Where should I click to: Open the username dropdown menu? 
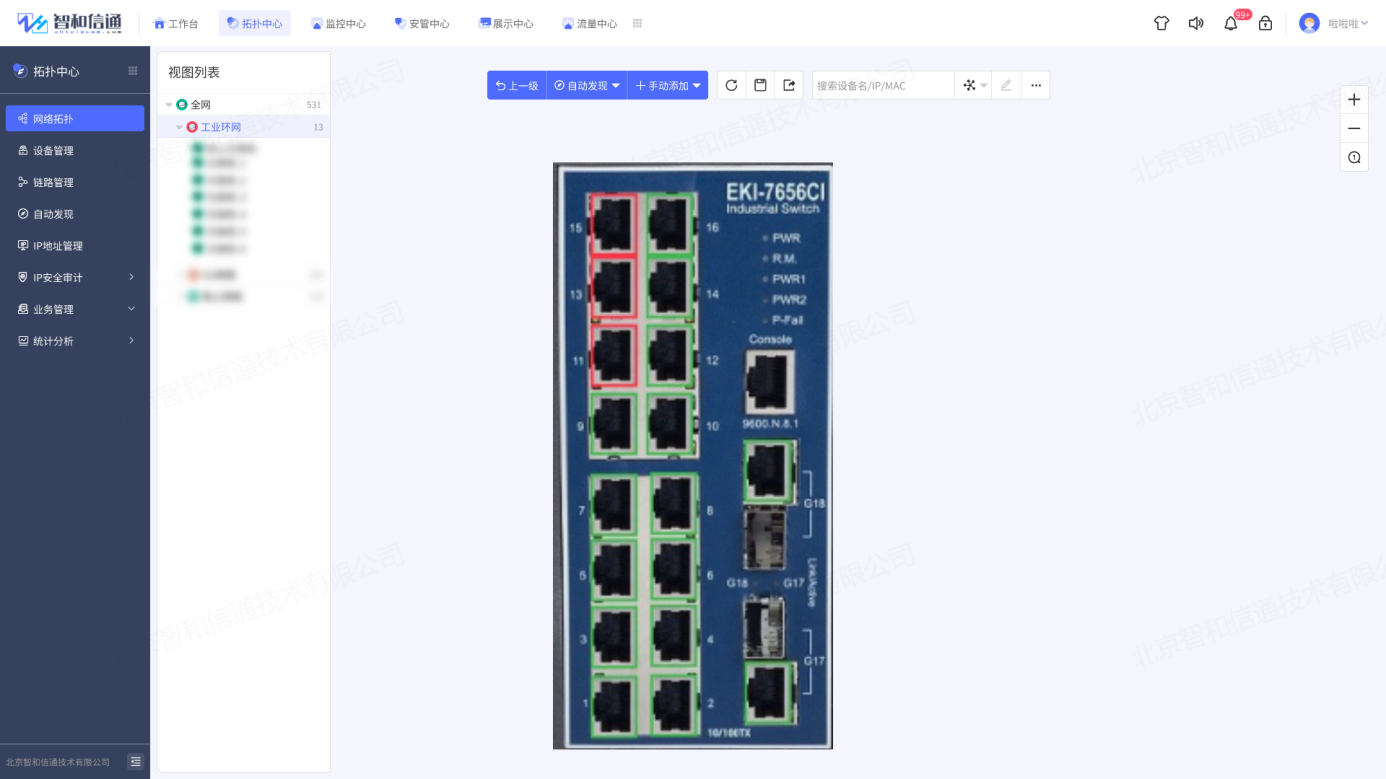1348,23
